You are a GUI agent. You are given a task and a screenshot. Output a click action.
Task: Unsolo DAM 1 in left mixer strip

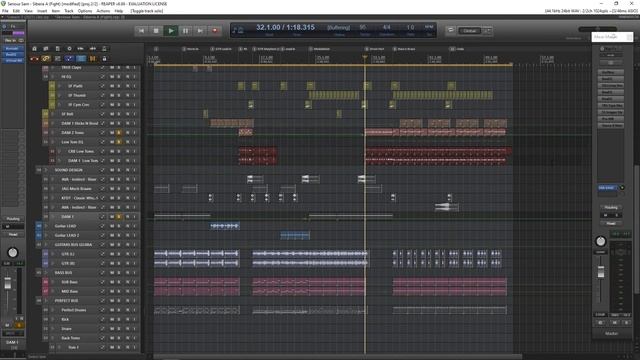pos(19,325)
